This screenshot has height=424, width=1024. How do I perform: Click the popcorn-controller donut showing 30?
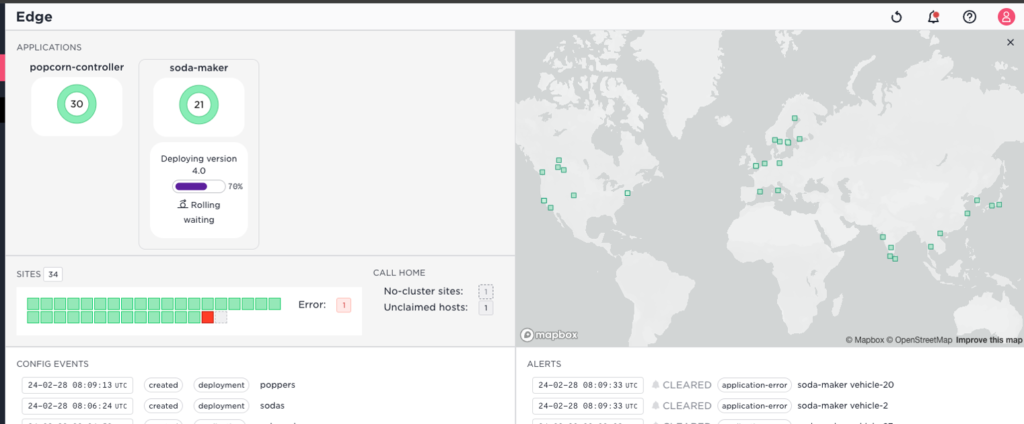click(76, 104)
